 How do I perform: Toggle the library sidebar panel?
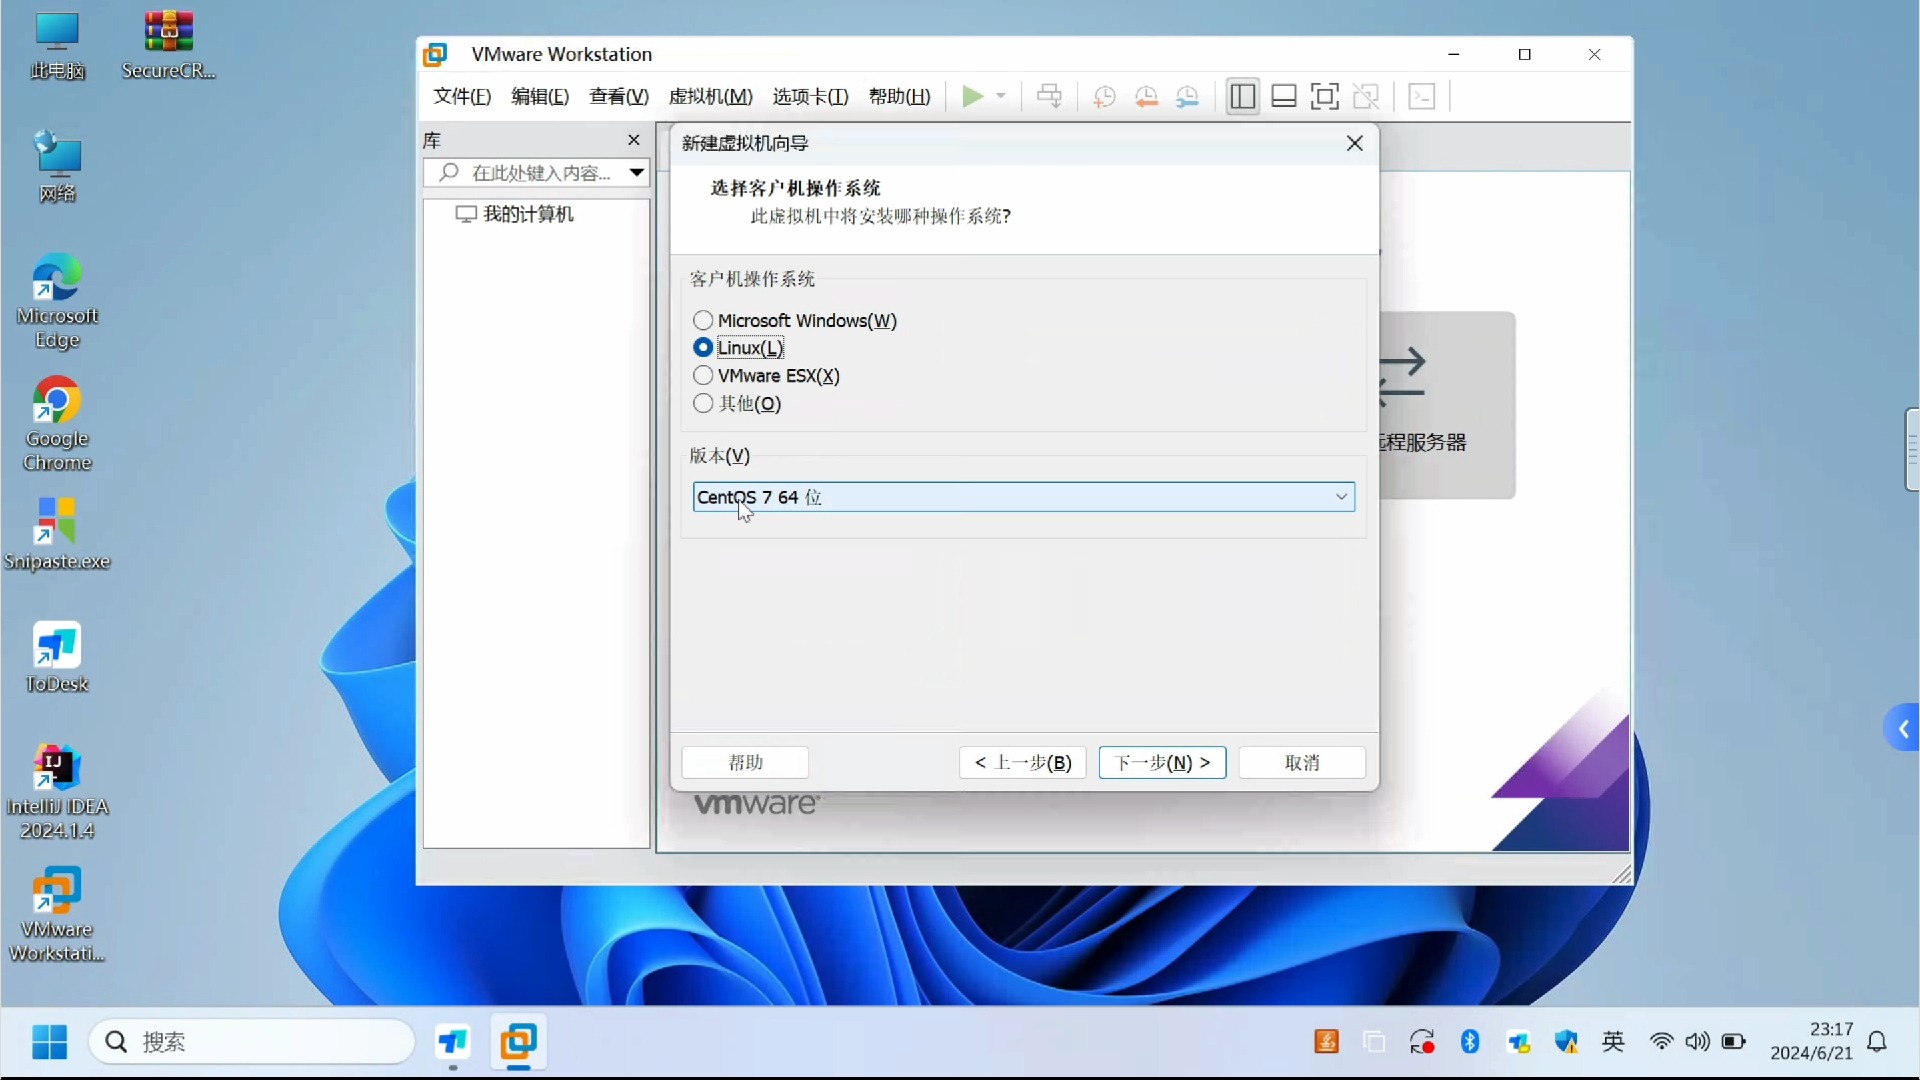point(1242,96)
